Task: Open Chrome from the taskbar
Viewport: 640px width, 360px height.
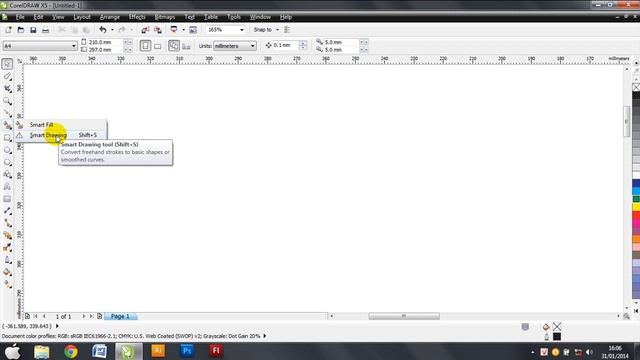Action: (x=71, y=351)
